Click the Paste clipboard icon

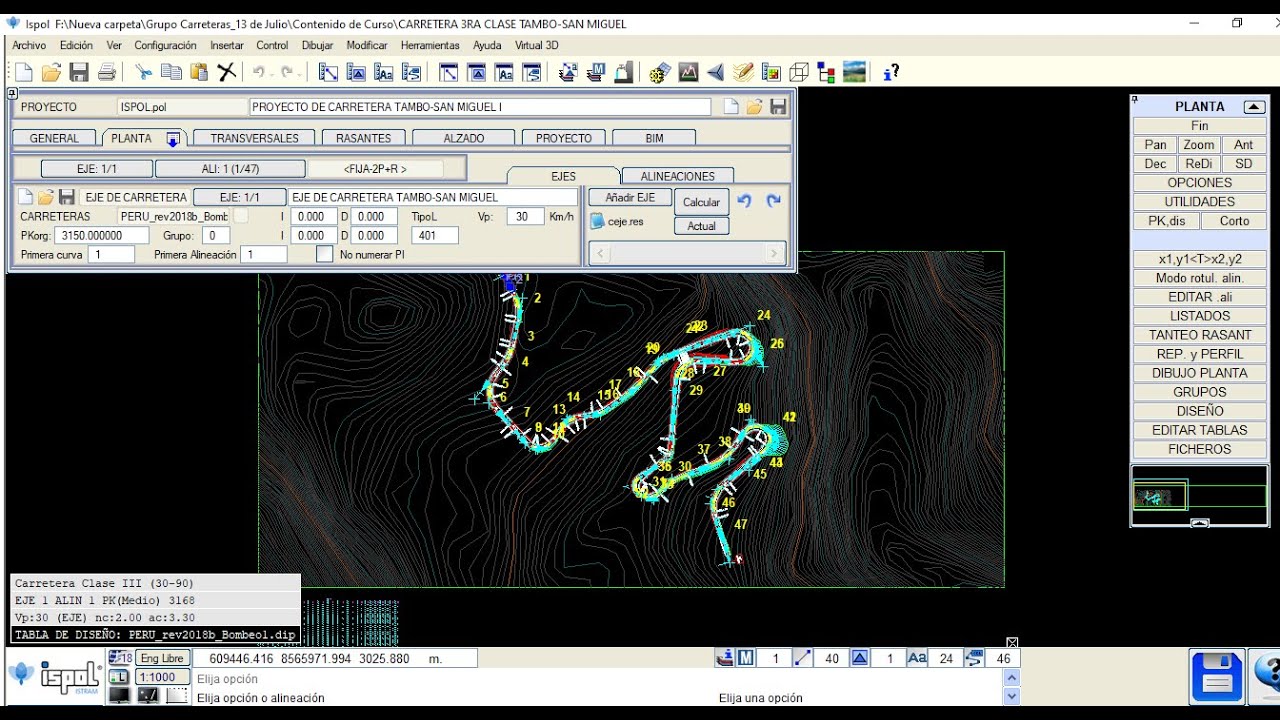199,72
